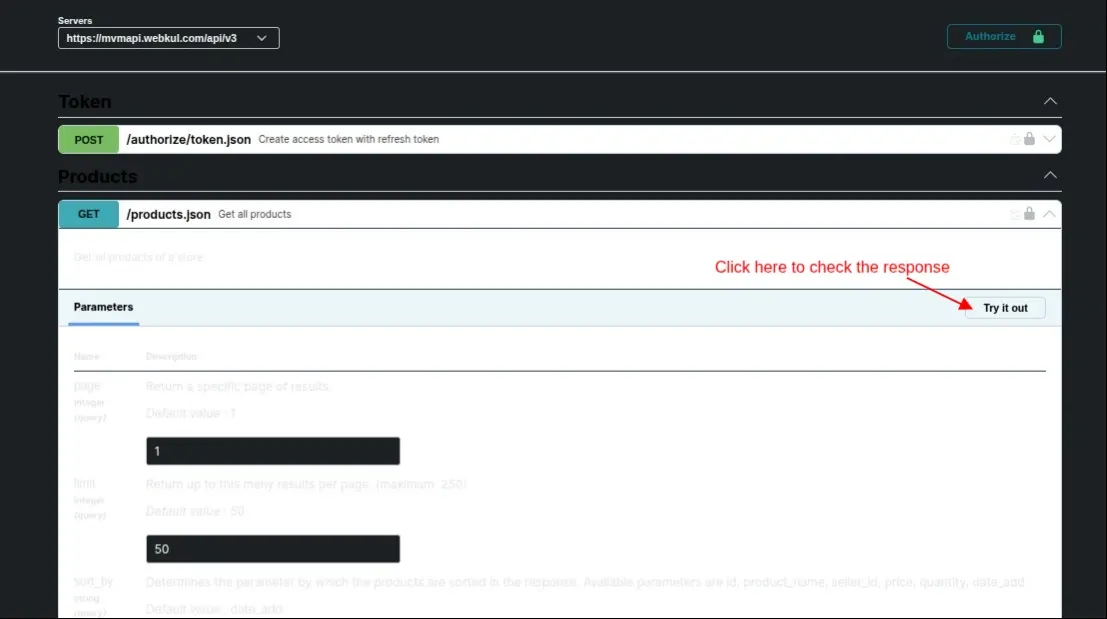Click the green POST method badge
The image size is (1107, 619).
pos(88,140)
